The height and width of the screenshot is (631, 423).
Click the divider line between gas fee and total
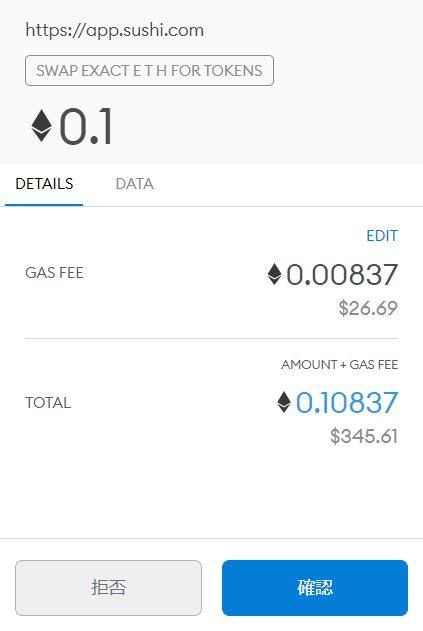point(211,338)
